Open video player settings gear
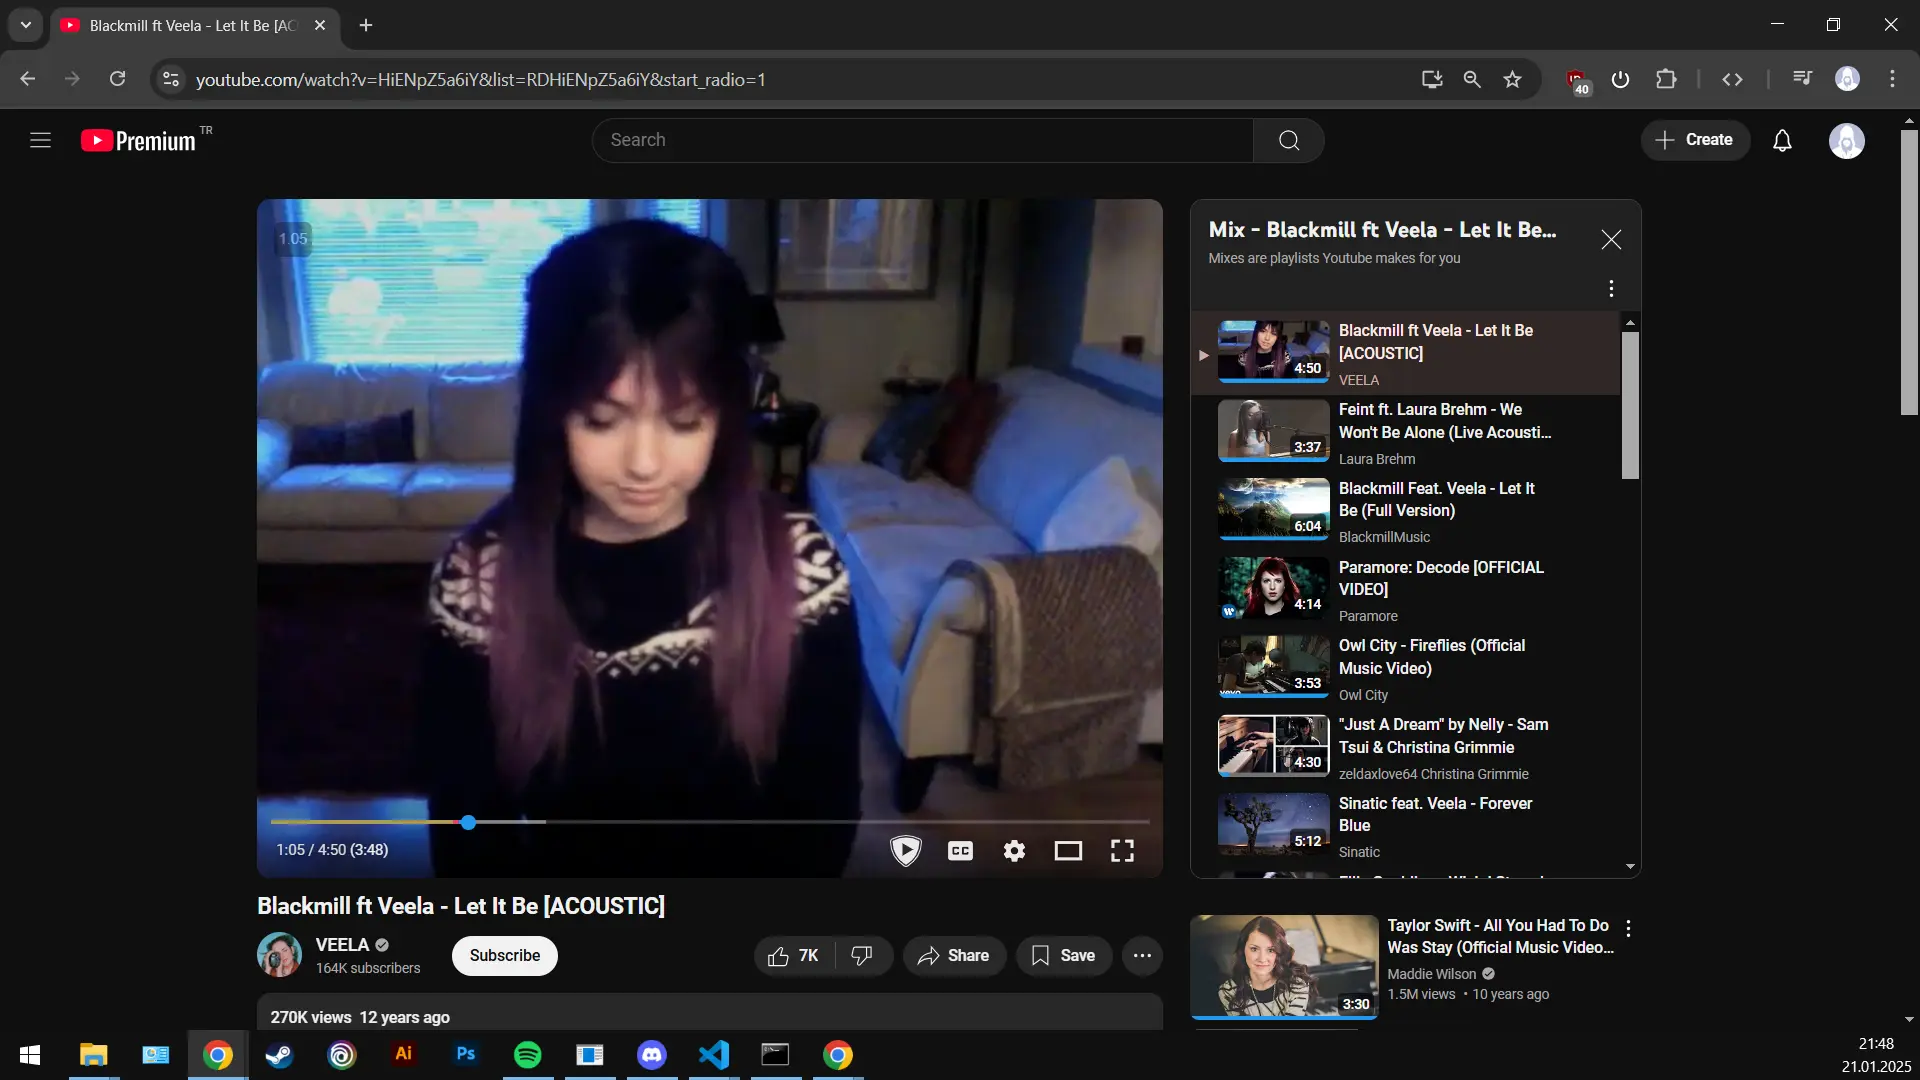 point(1014,850)
